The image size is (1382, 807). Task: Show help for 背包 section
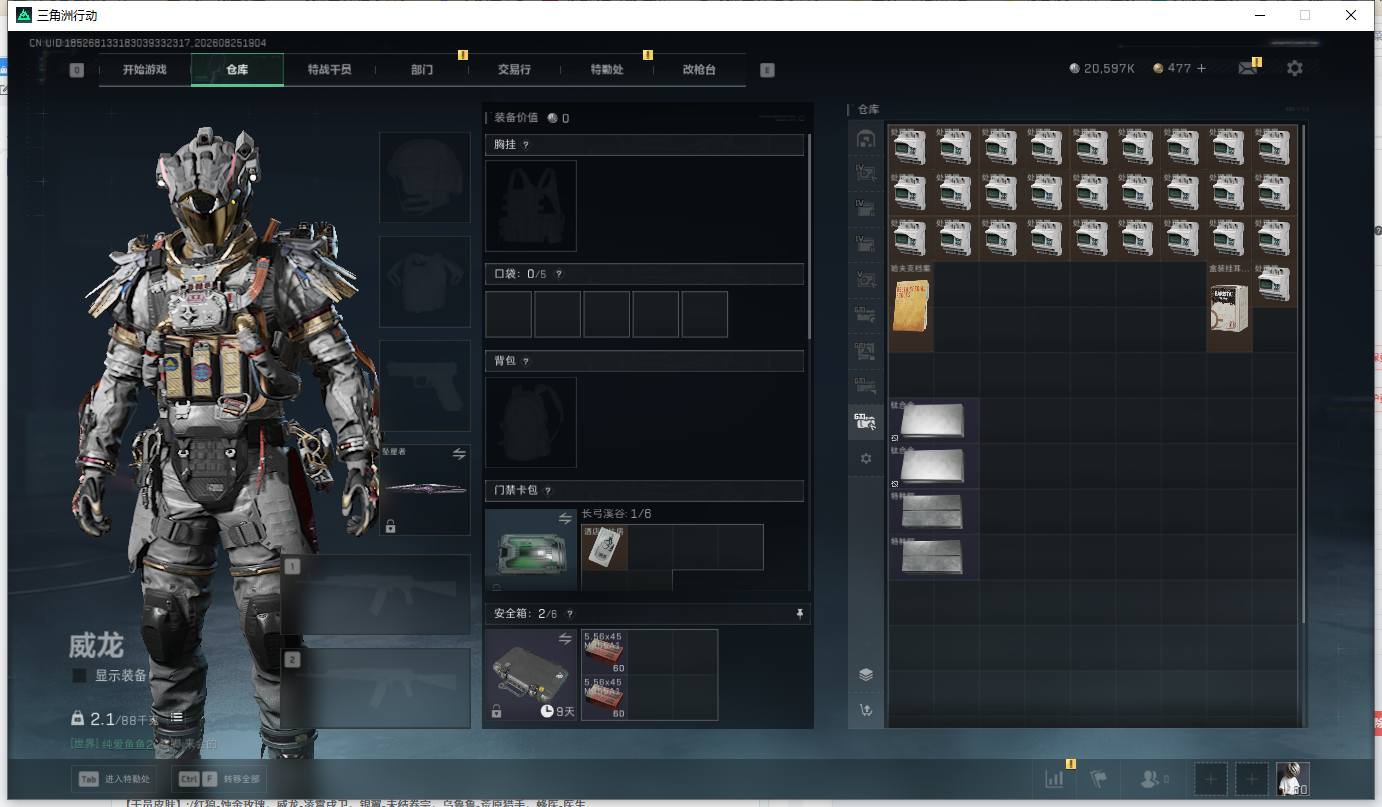pos(526,361)
